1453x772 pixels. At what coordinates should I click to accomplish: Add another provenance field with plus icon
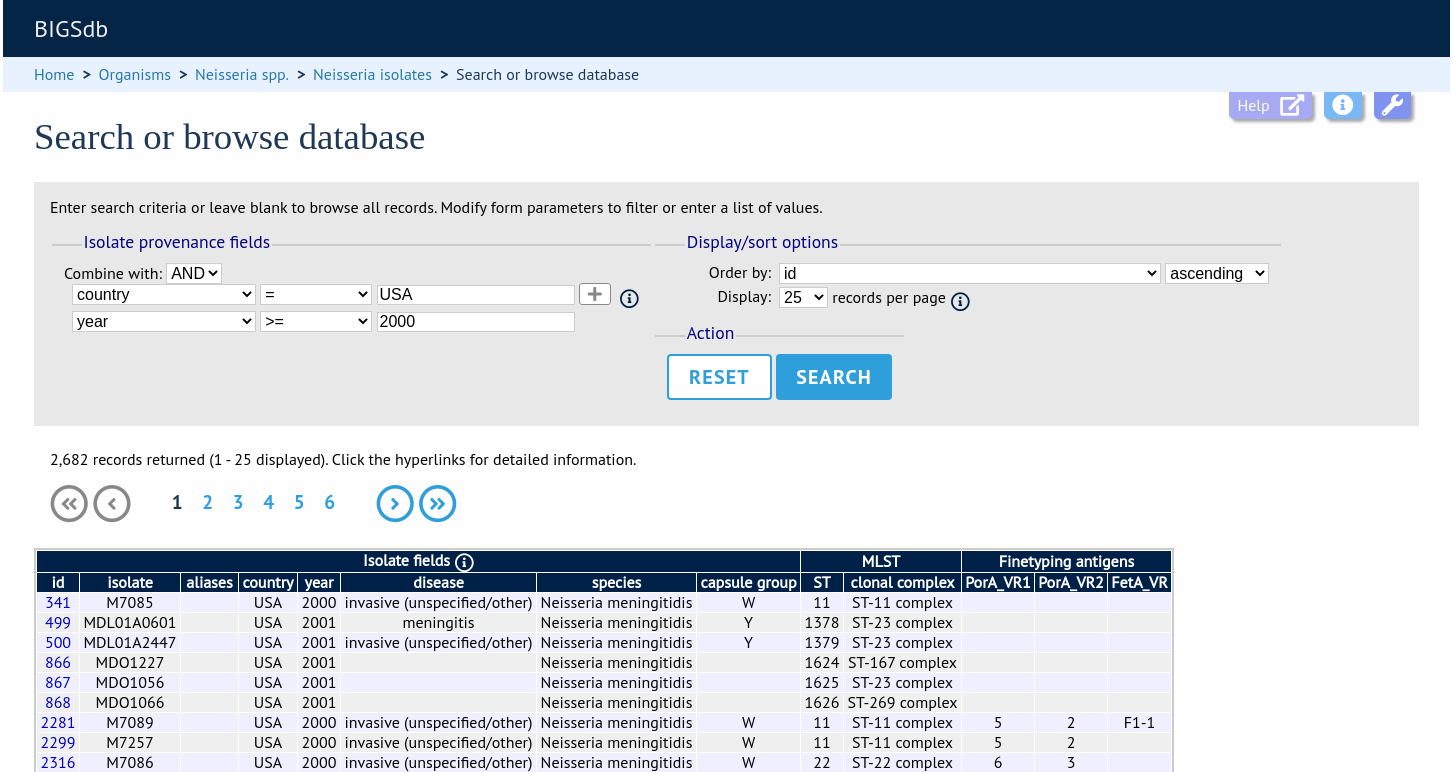point(595,294)
